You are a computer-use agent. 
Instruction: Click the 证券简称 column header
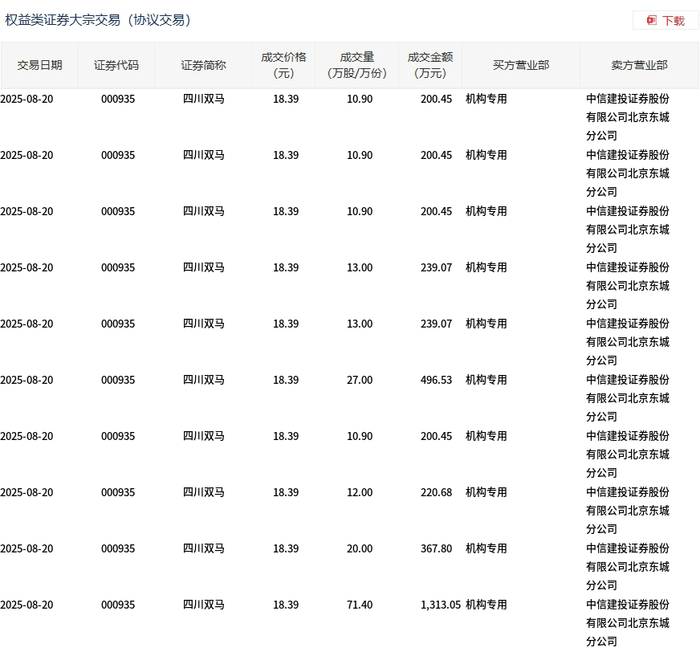(204, 65)
